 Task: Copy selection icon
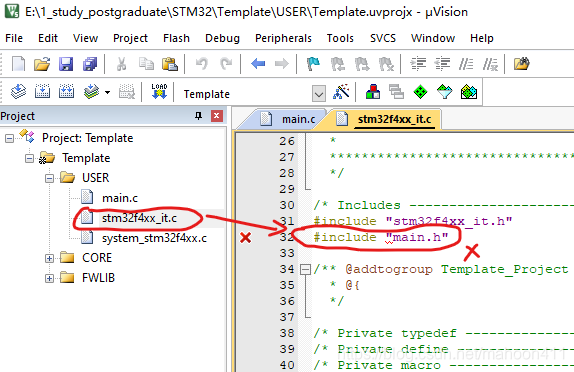click(x=146, y=64)
